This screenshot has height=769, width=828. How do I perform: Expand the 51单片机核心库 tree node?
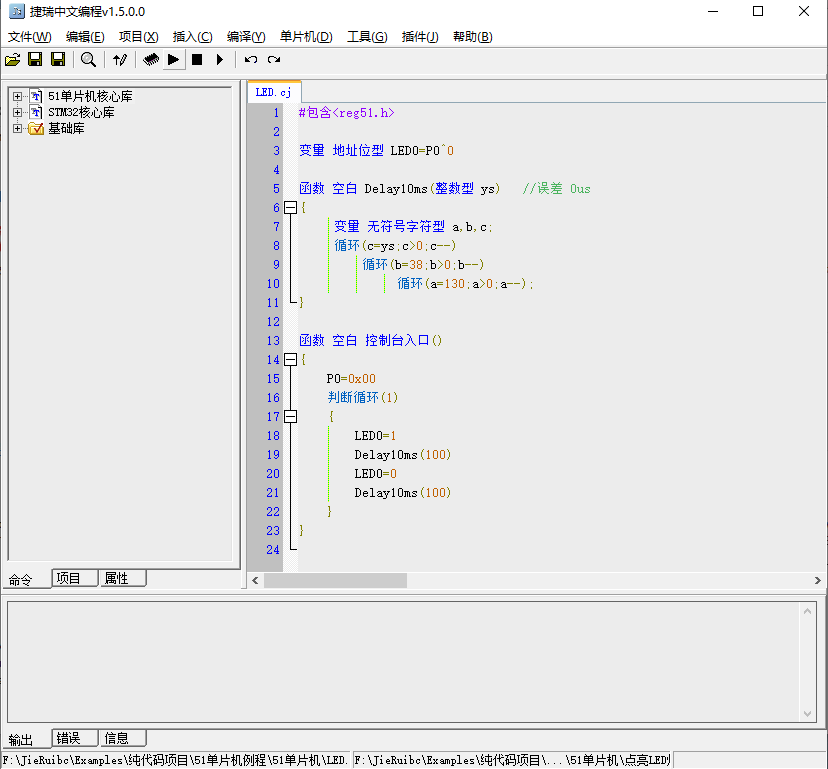[x=17, y=97]
